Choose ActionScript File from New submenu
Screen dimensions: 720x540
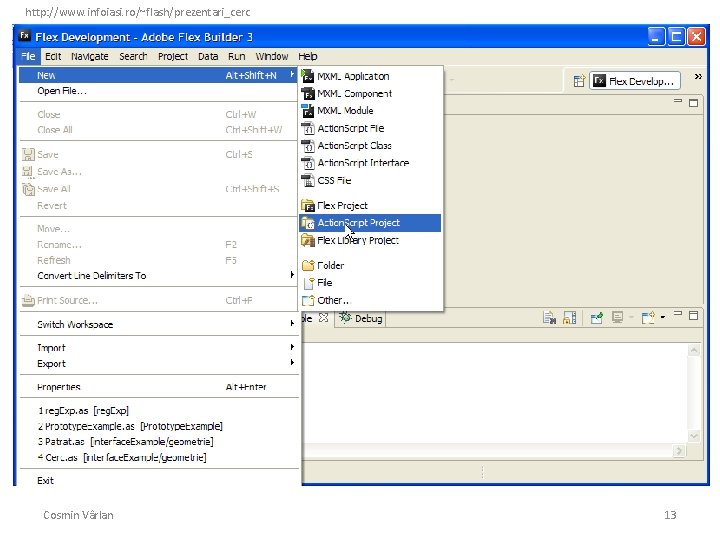pyautogui.click(x=370, y=128)
